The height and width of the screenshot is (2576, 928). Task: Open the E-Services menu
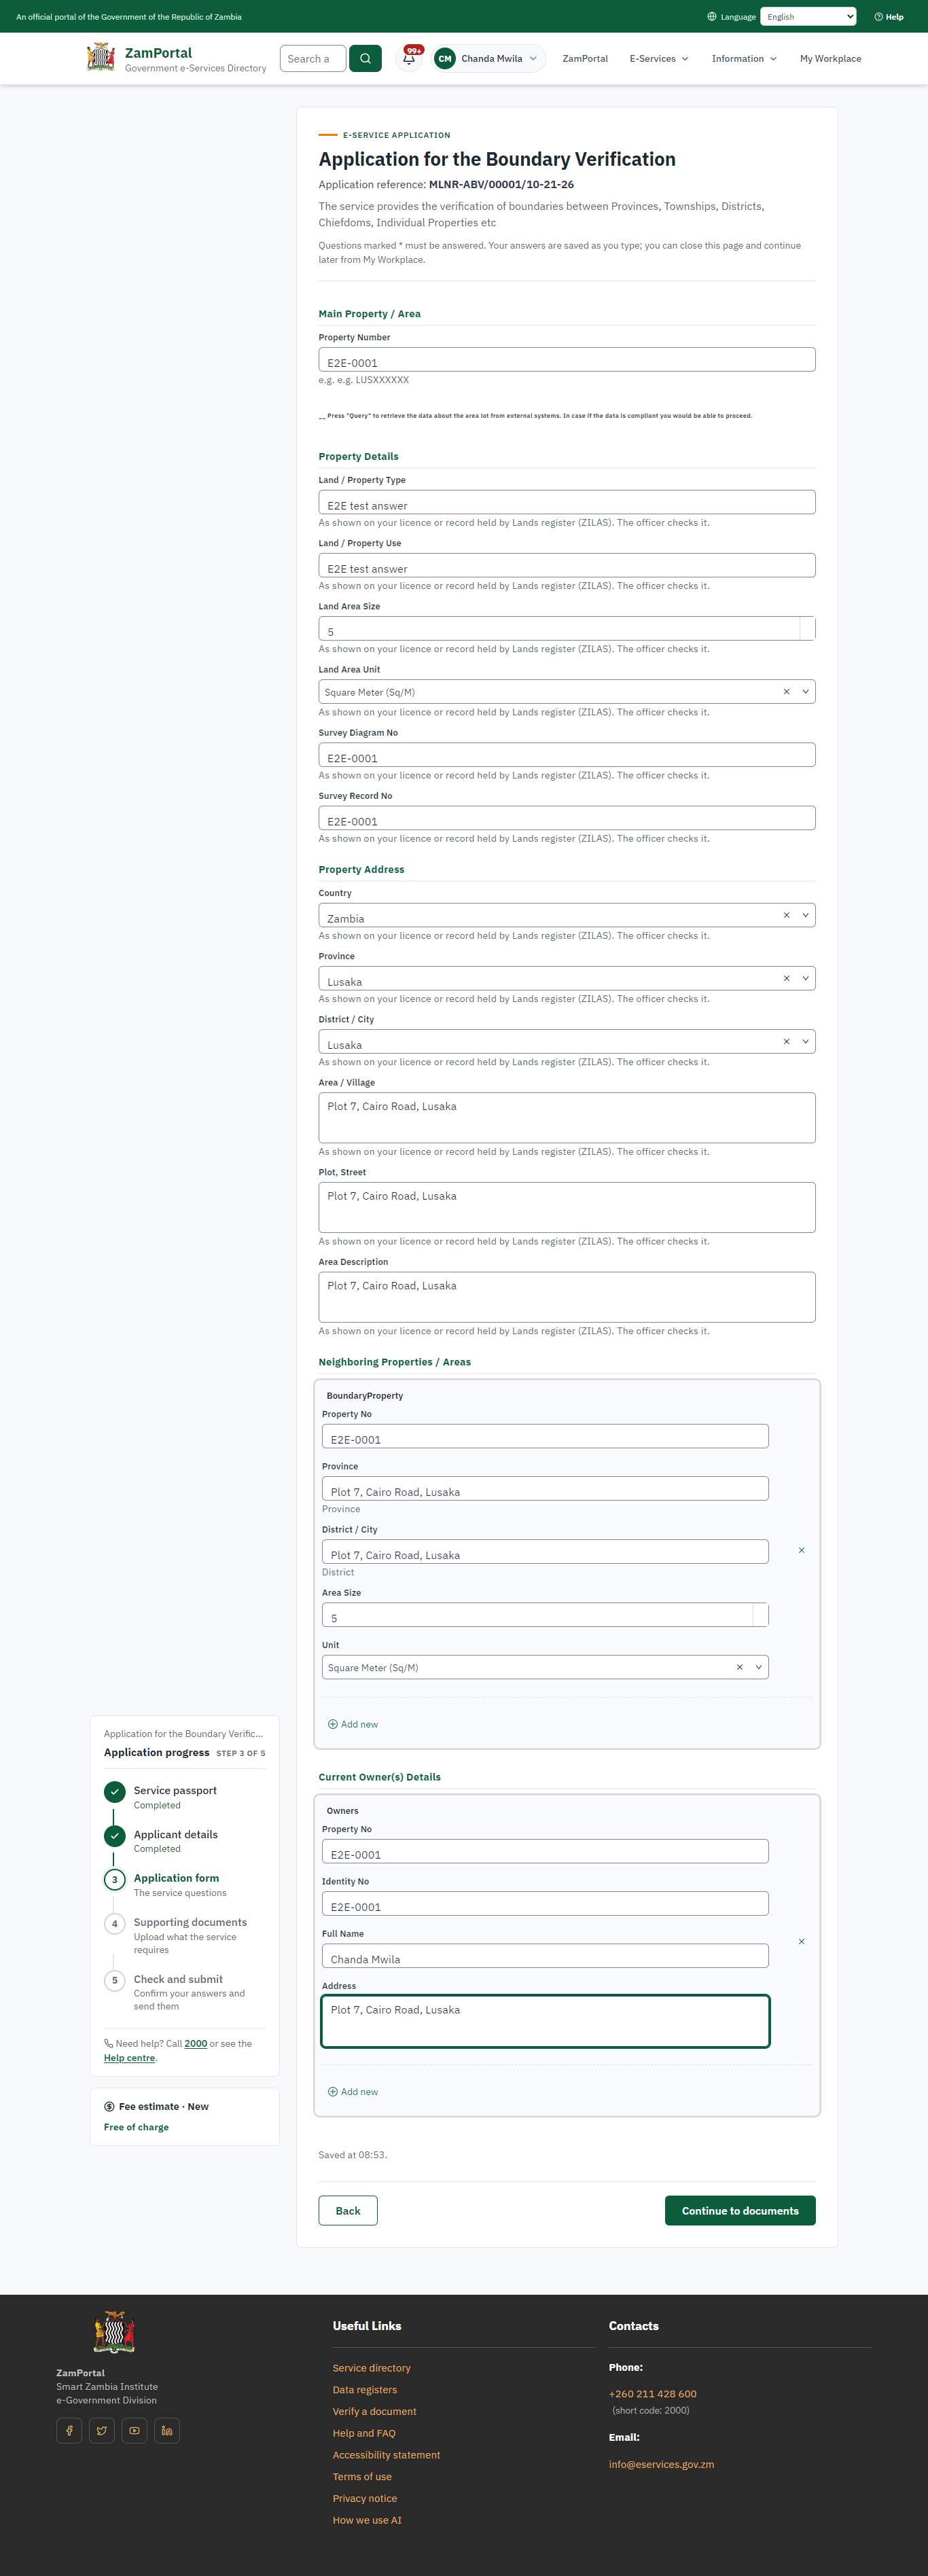point(659,58)
